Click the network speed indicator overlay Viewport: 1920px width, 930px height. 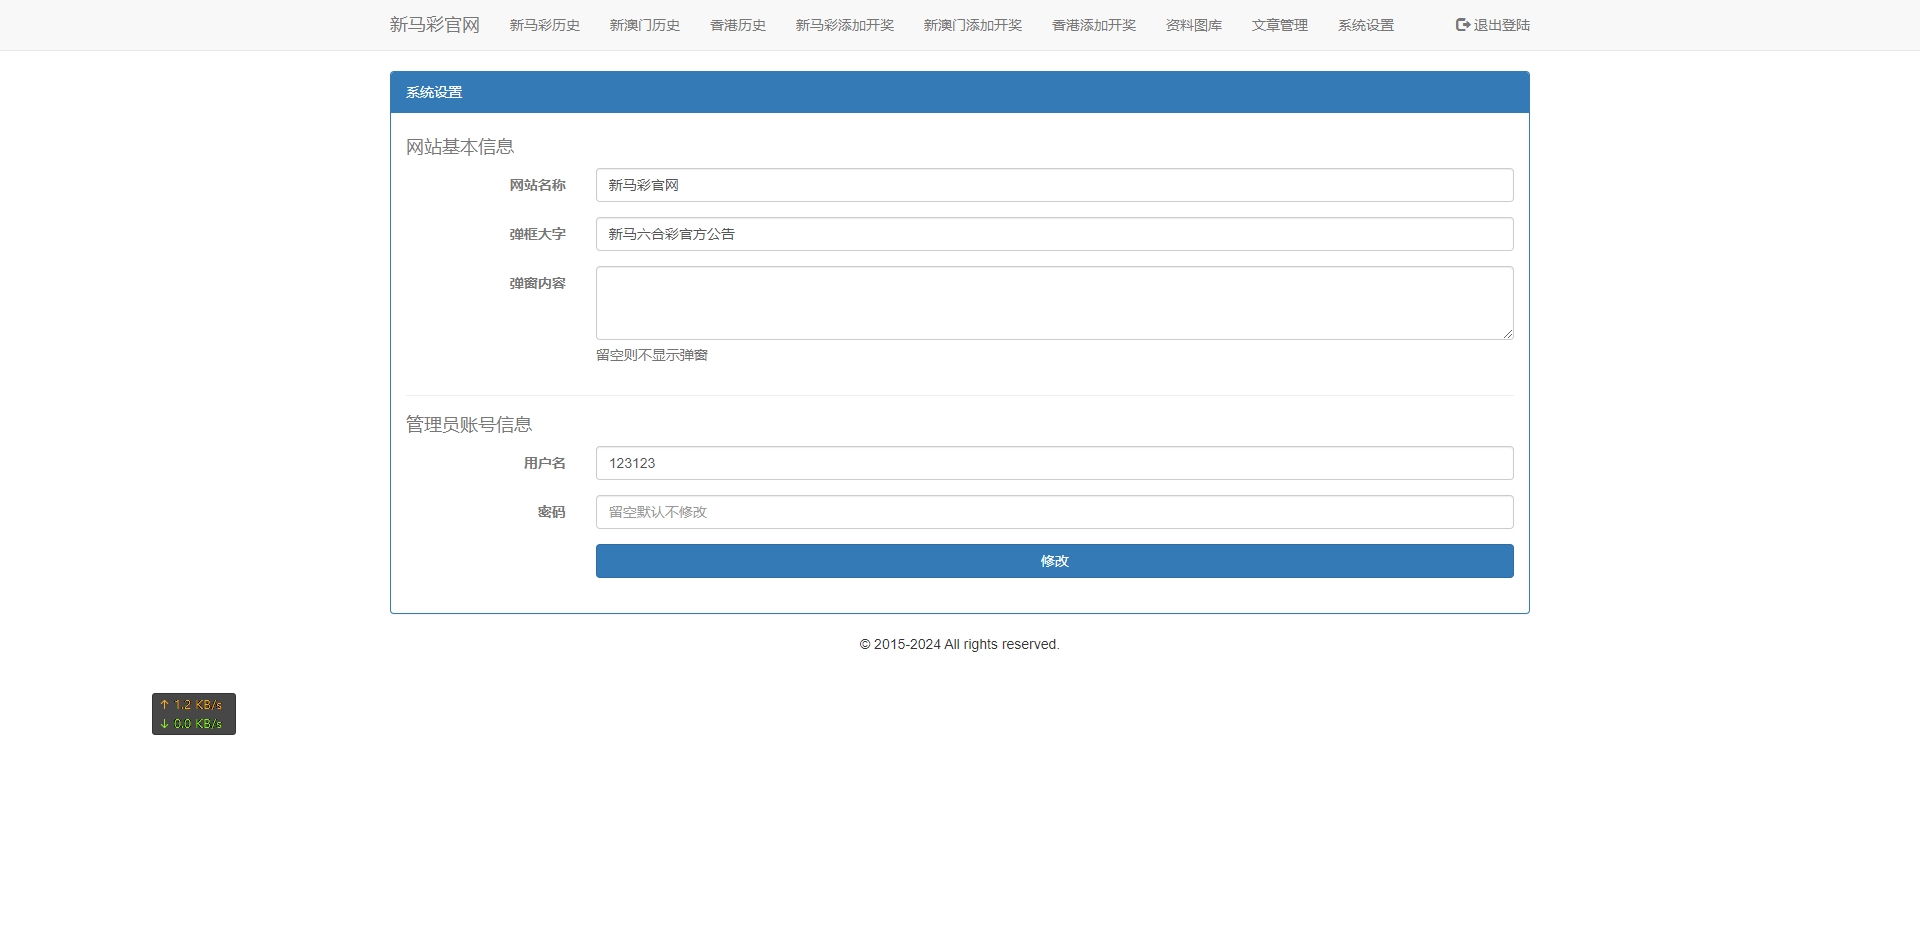pos(193,713)
